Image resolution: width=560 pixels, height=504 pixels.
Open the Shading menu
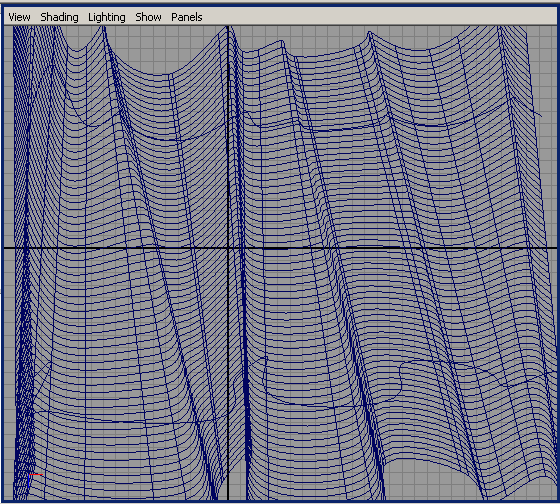tap(59, 17)
